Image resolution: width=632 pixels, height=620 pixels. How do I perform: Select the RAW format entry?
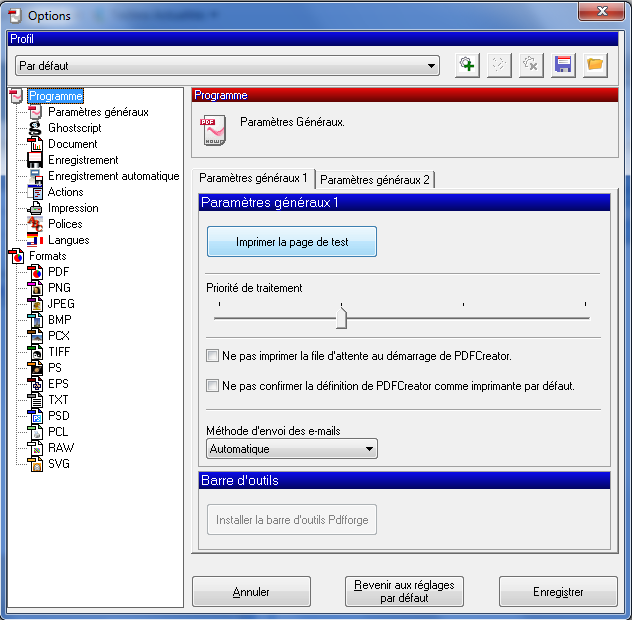pos(61,448)
